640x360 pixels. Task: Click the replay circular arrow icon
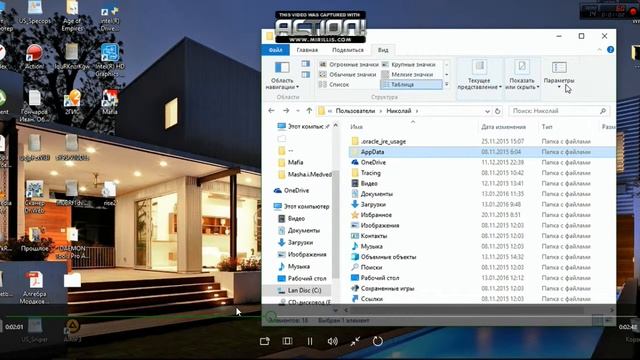click(x=378, y=341)
